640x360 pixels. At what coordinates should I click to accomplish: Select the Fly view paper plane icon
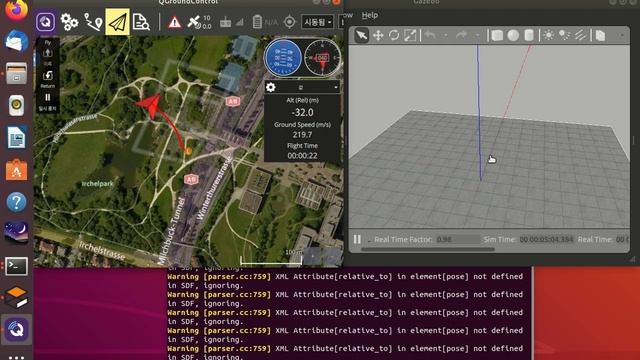[x=118, y=22]
